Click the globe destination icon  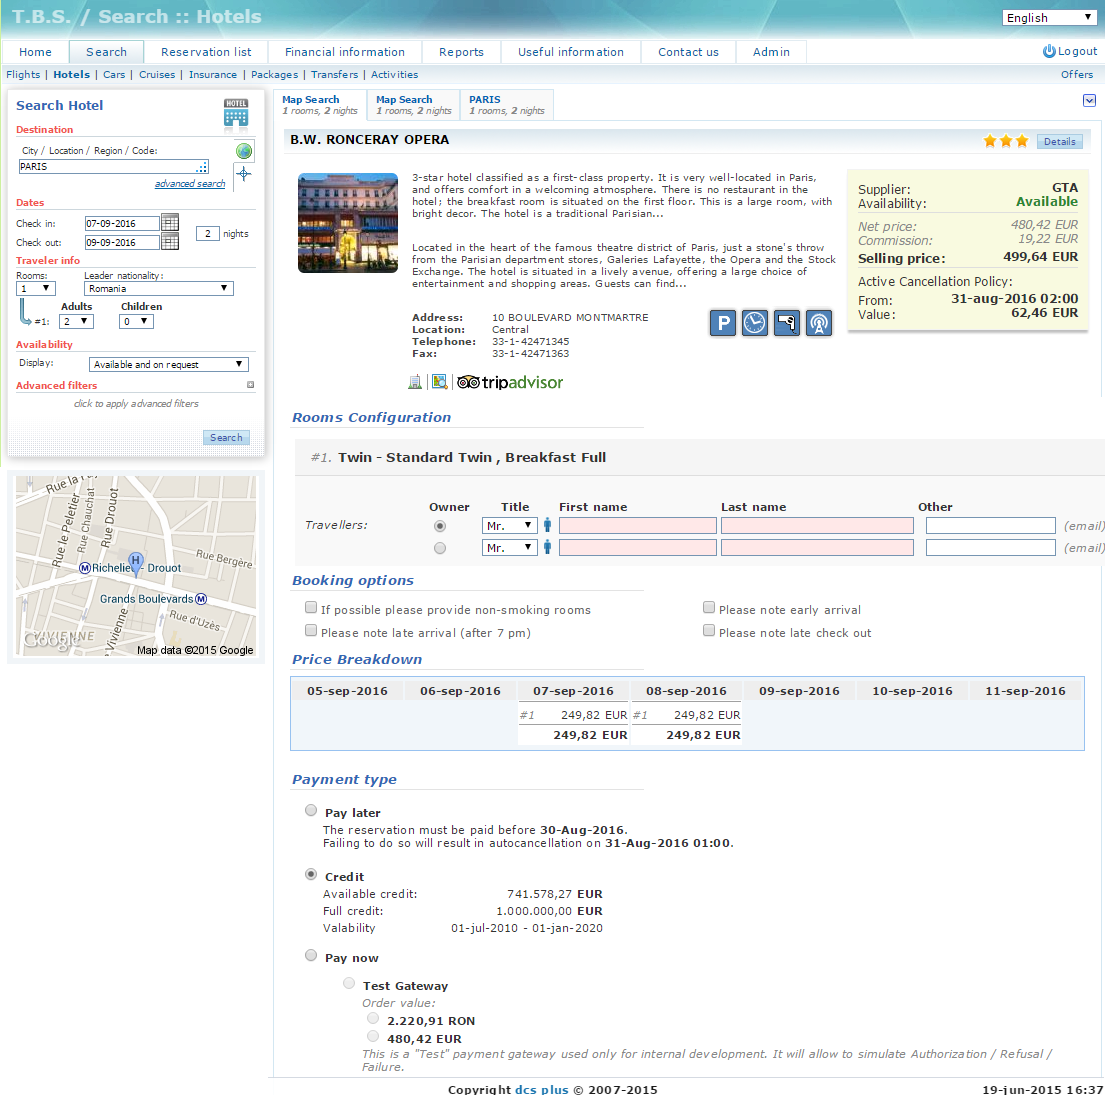tap(244, 151)
